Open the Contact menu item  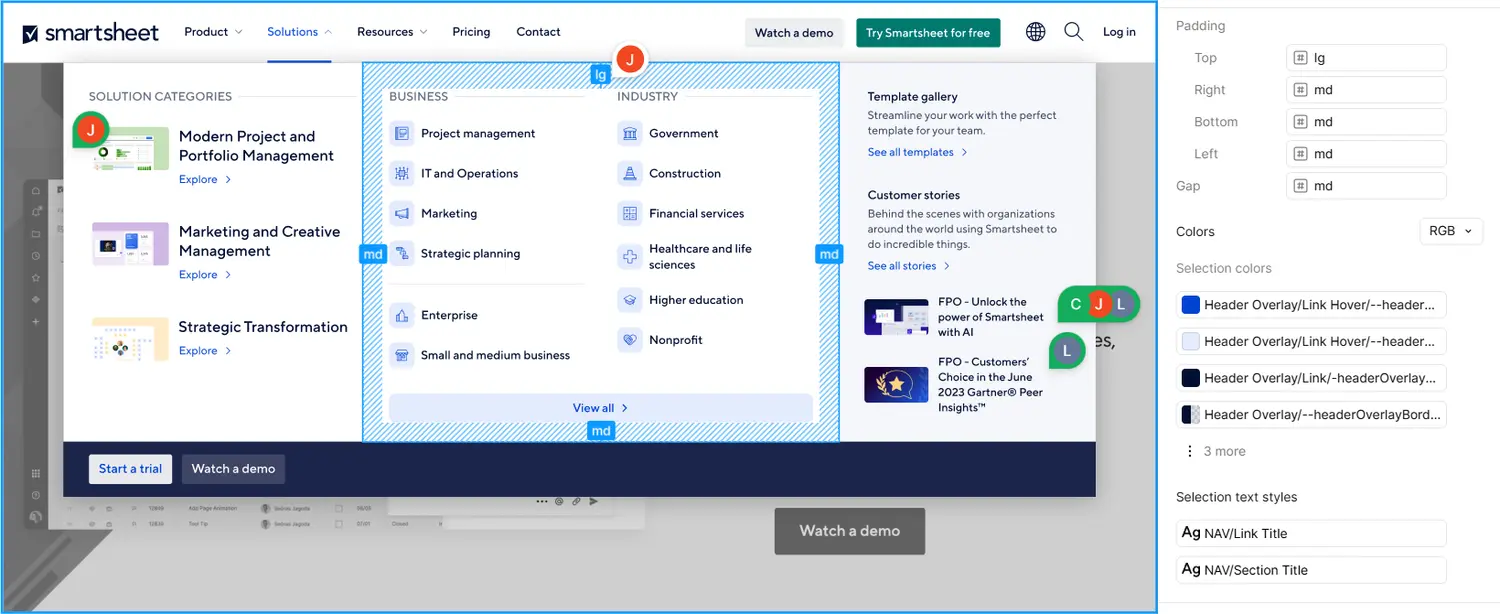pos(538,32)
